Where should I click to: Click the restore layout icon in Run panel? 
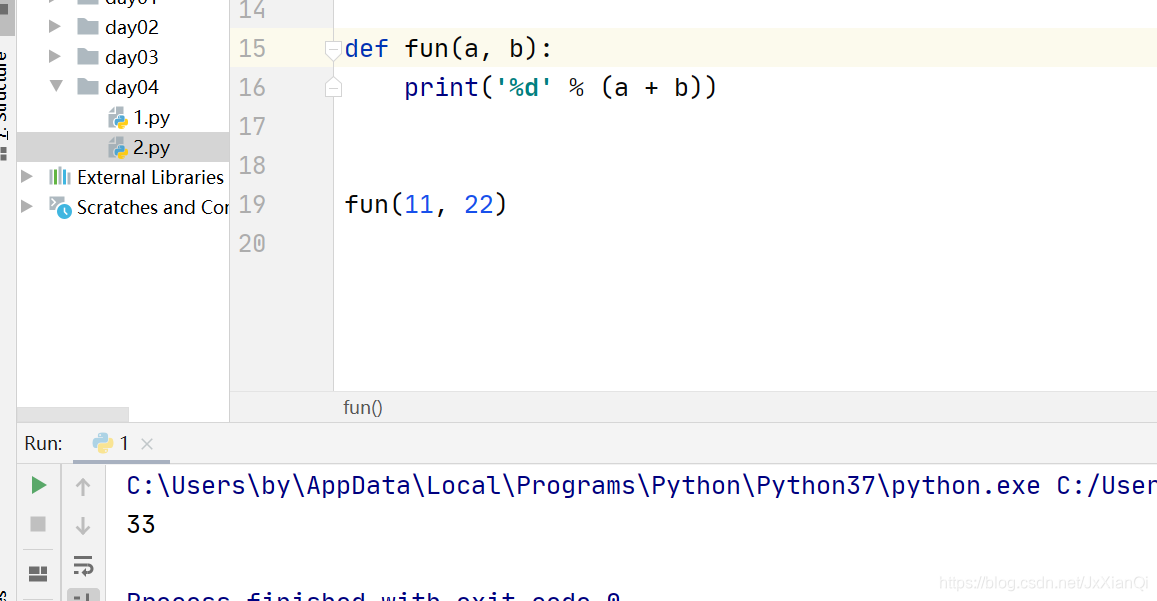[x=38, y=574]
